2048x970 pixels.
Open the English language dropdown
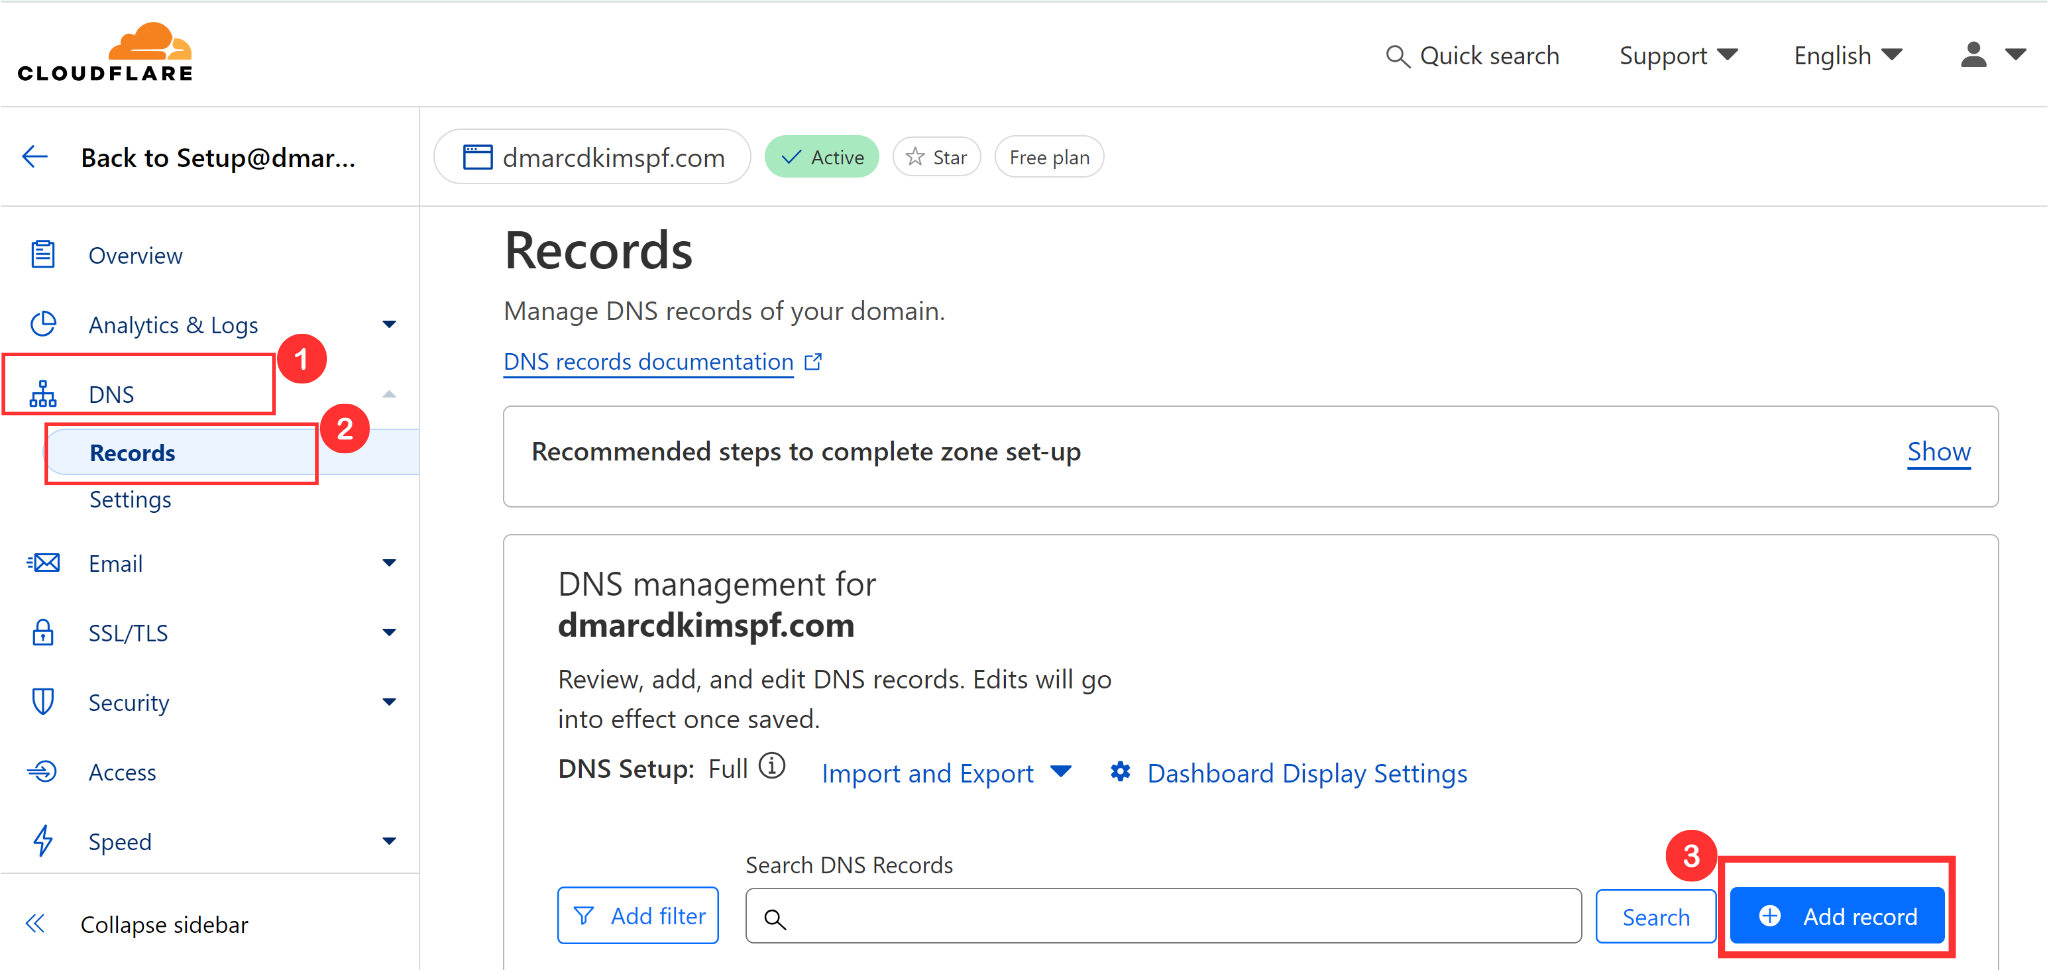[x=1848, y=55]
